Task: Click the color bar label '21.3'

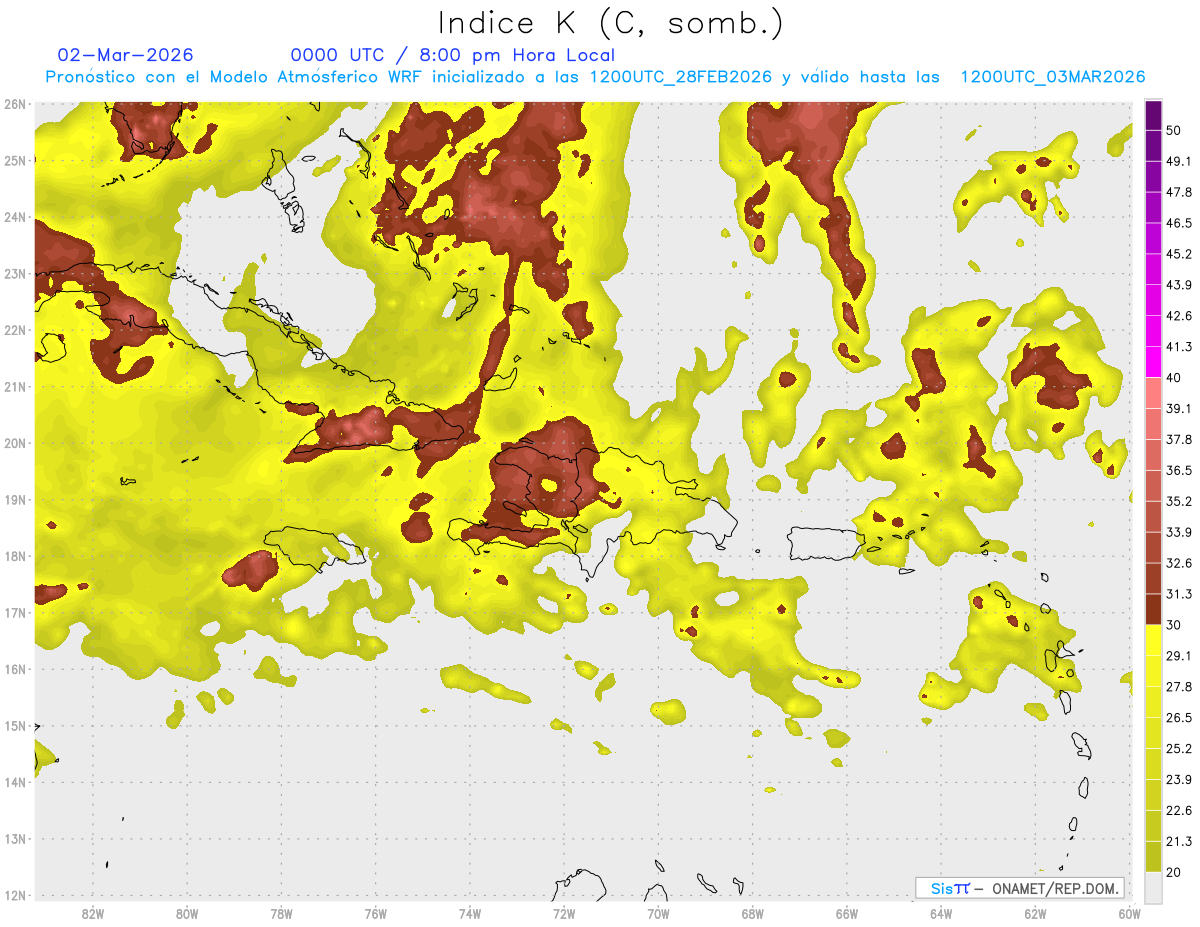Action: click(x=1179, y=840)
